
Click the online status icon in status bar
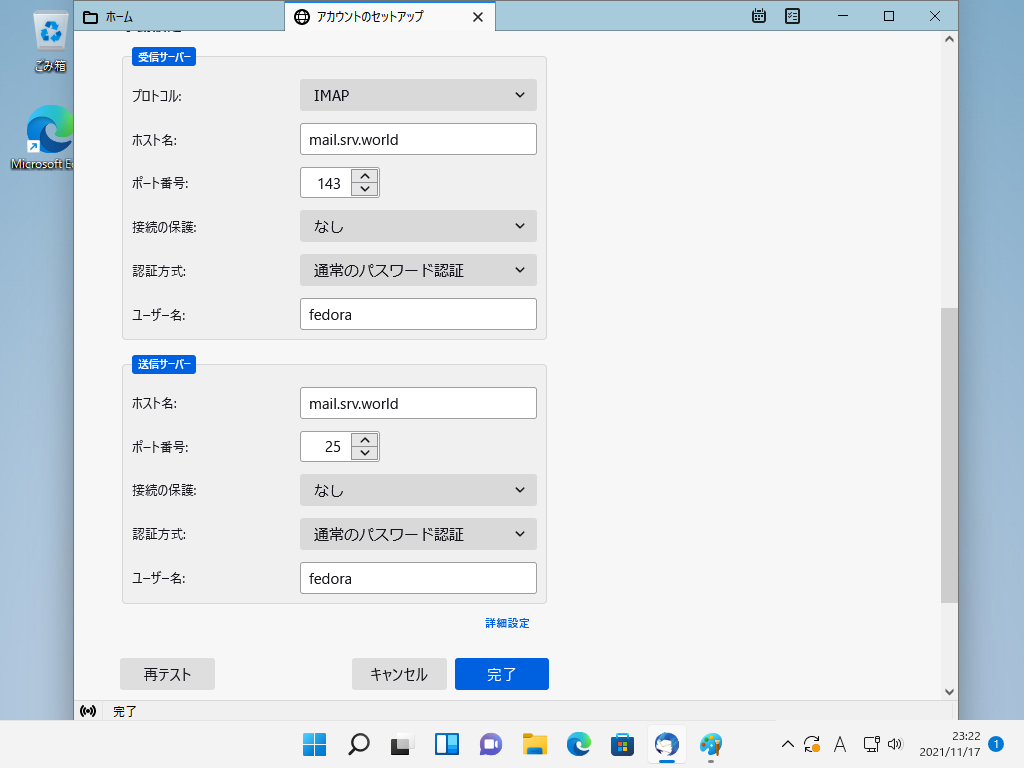pos(88,711)
